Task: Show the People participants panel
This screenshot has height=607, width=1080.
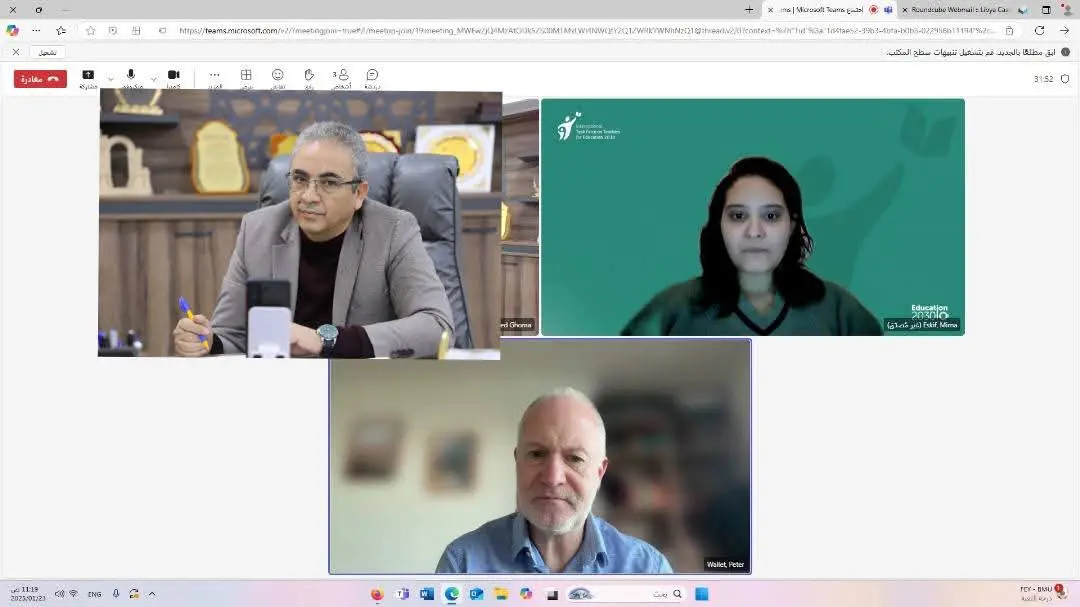Action: coord(342,77)
